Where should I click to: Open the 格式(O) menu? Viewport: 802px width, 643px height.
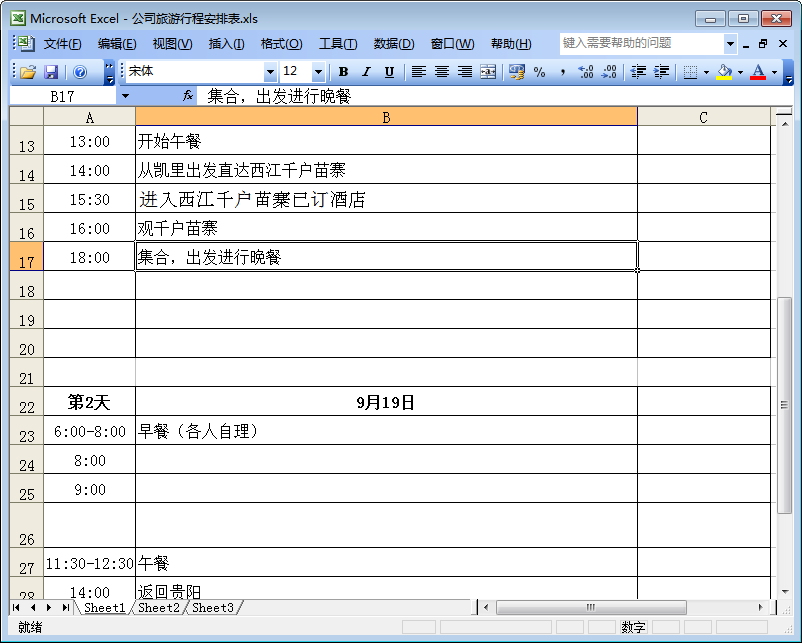click(x=281, y=44)
